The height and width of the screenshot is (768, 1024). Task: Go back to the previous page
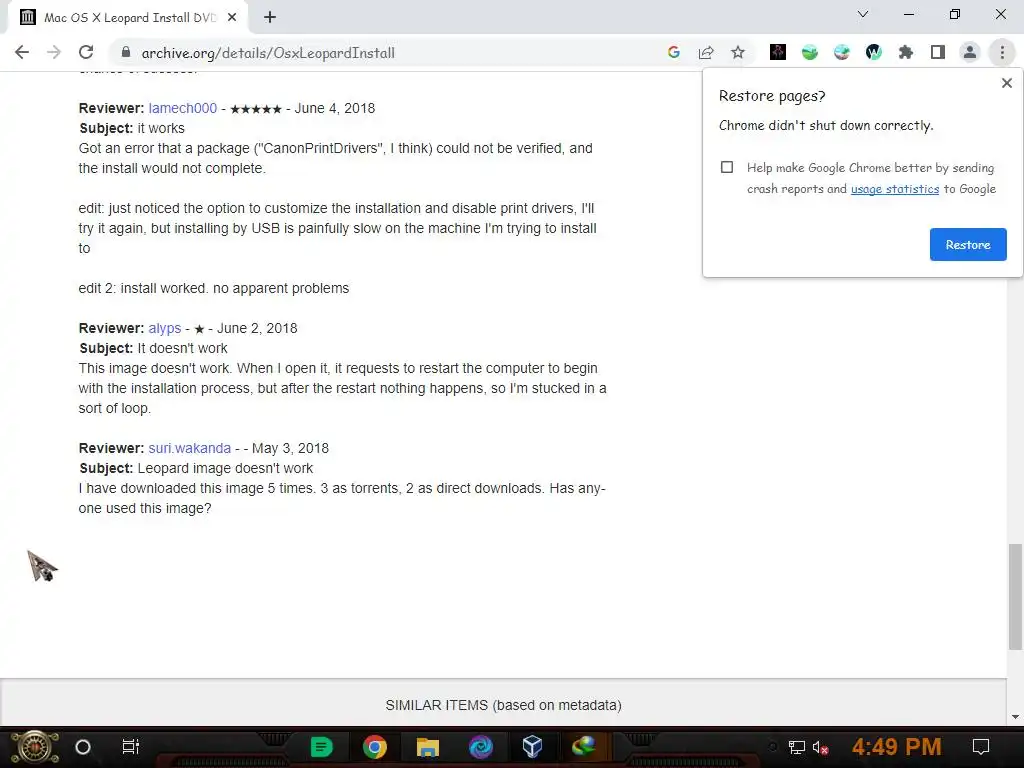click(x=22, y=52)
